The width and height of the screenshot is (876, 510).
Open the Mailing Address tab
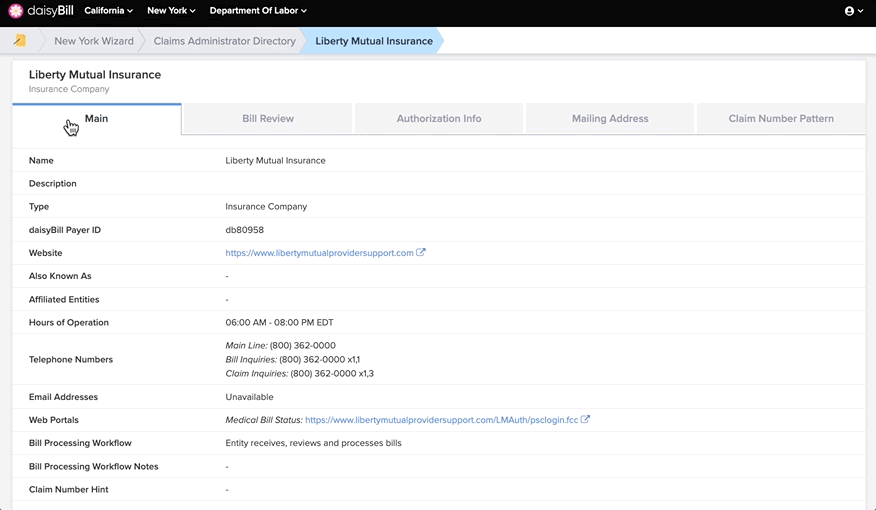point(610,118)
